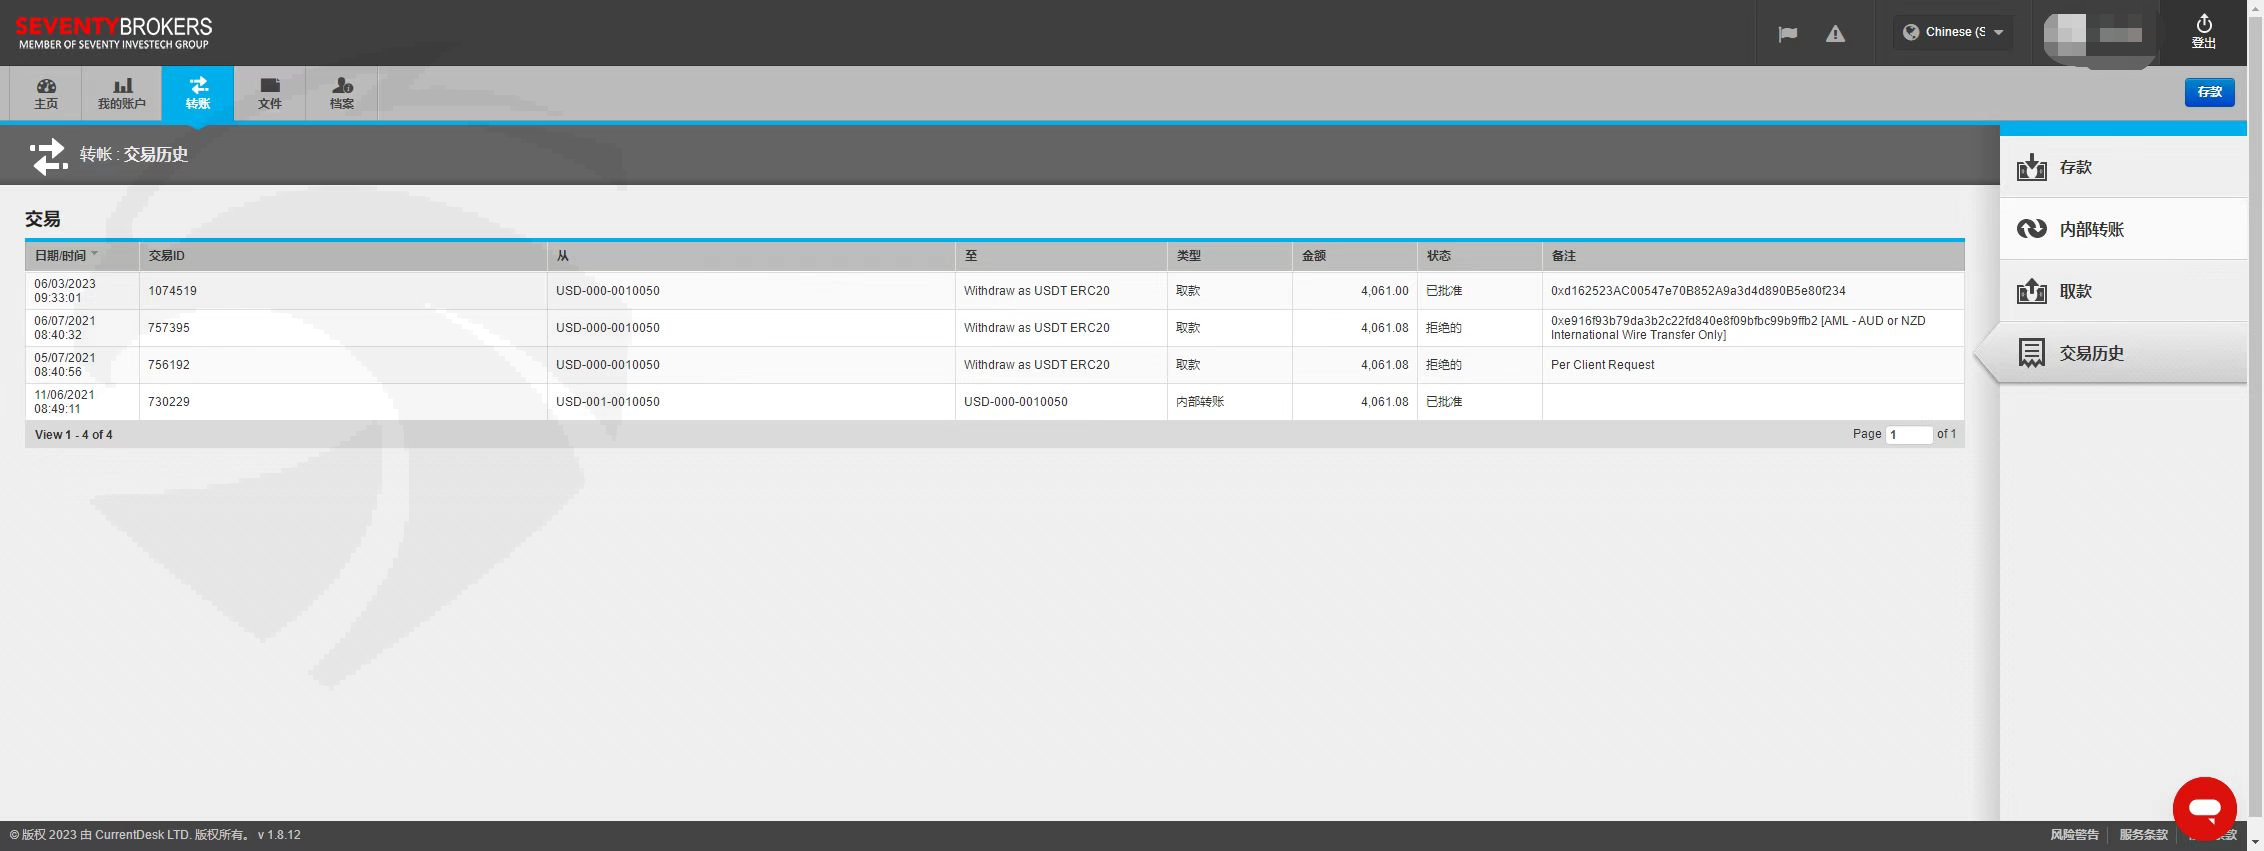This screenshot has width=2264, height=851.
Task: Click the 状态 column header
Action: click(x=1479, y=256)
